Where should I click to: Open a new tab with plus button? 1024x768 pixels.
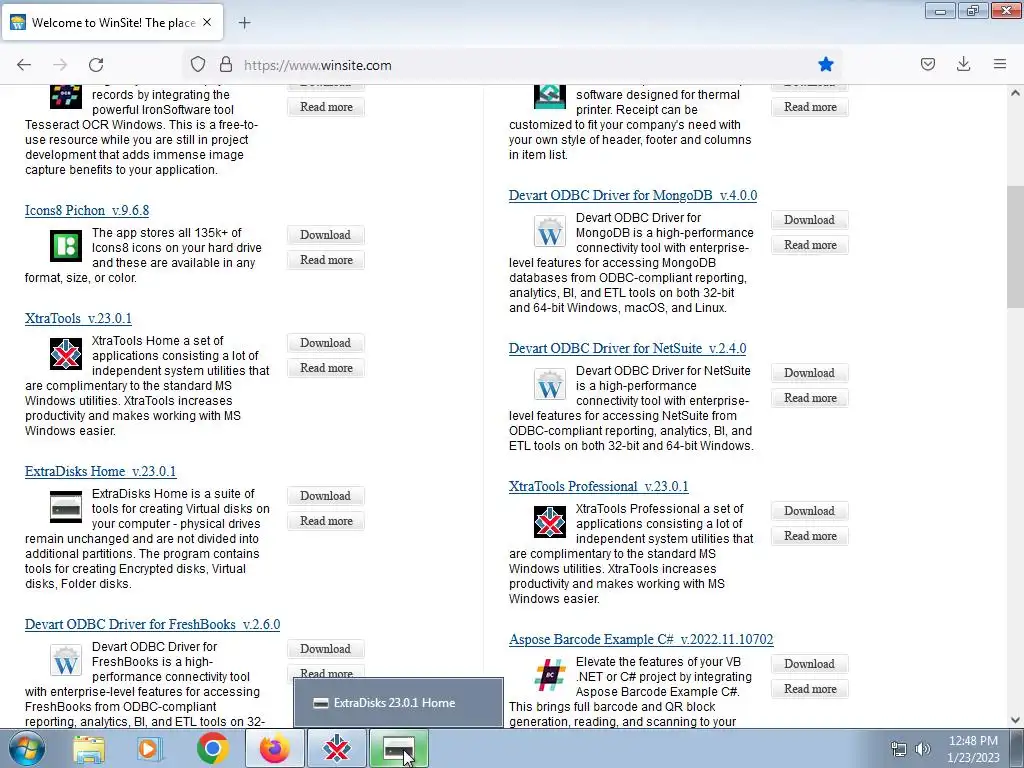click(x=244, y=23)
